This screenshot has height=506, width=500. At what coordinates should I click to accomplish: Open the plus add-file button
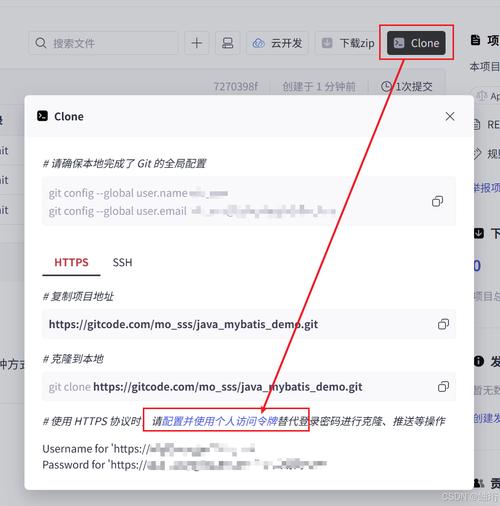coord(197,43)
